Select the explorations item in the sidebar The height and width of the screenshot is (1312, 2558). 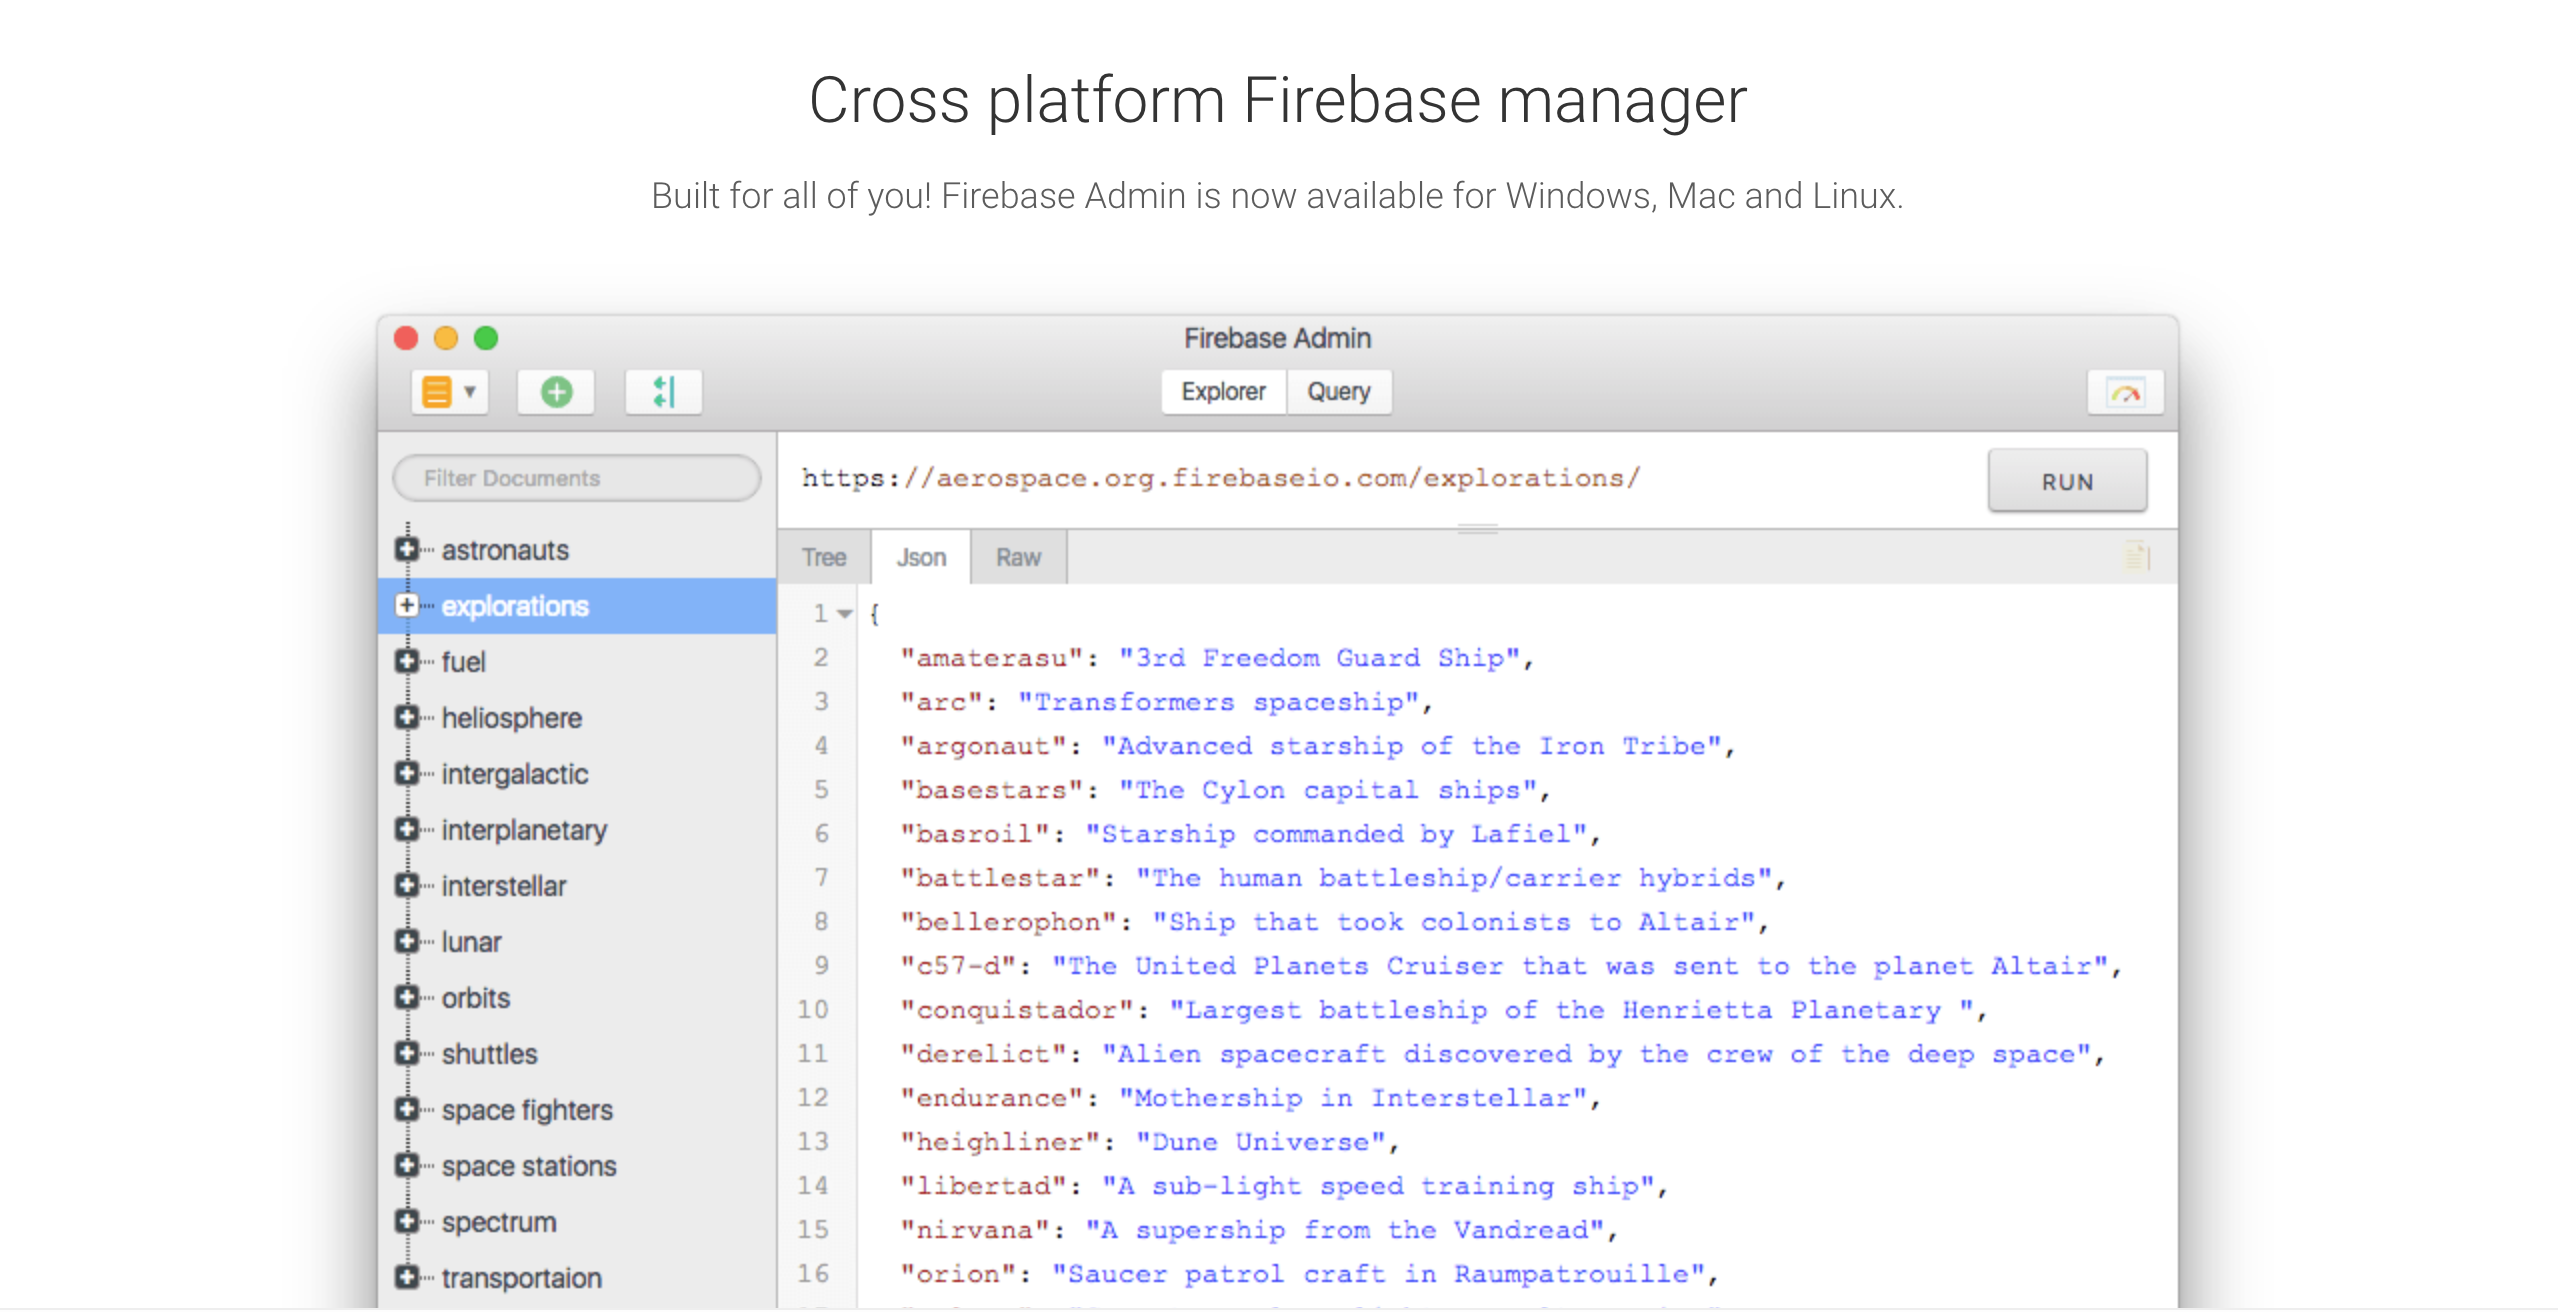coord(513,606)
